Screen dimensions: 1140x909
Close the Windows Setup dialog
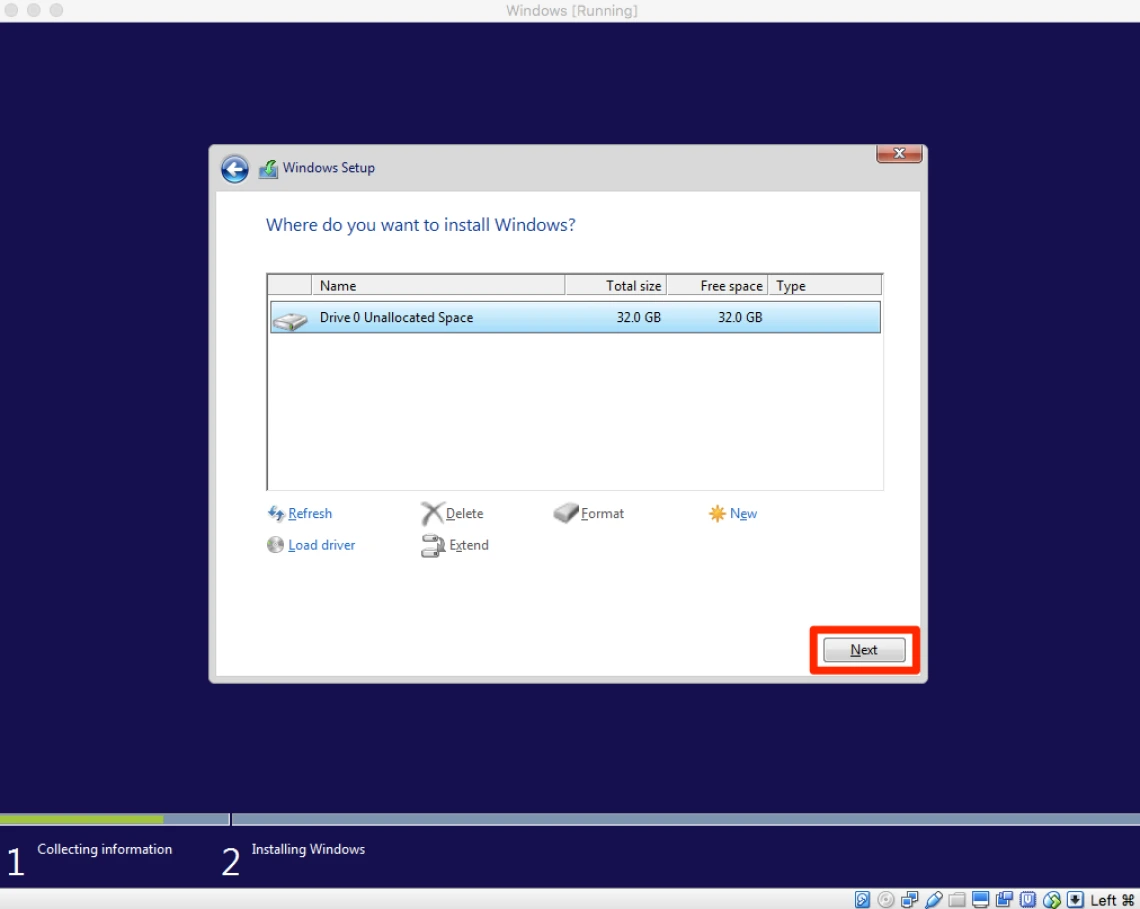[899, 153]
